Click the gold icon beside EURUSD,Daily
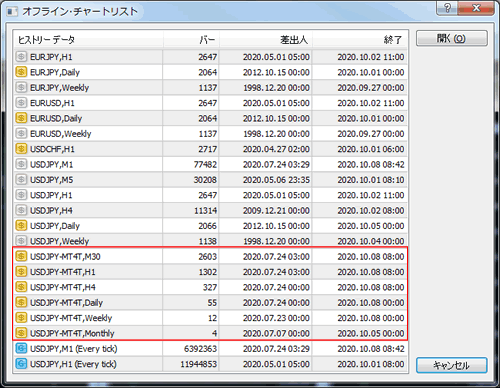 tap(21, 118)
